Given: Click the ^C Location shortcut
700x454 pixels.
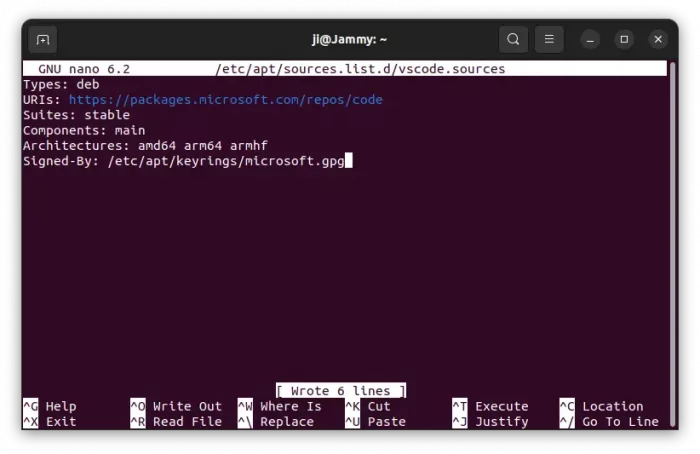Looking at the screenshot, I should tap(601, 406).
